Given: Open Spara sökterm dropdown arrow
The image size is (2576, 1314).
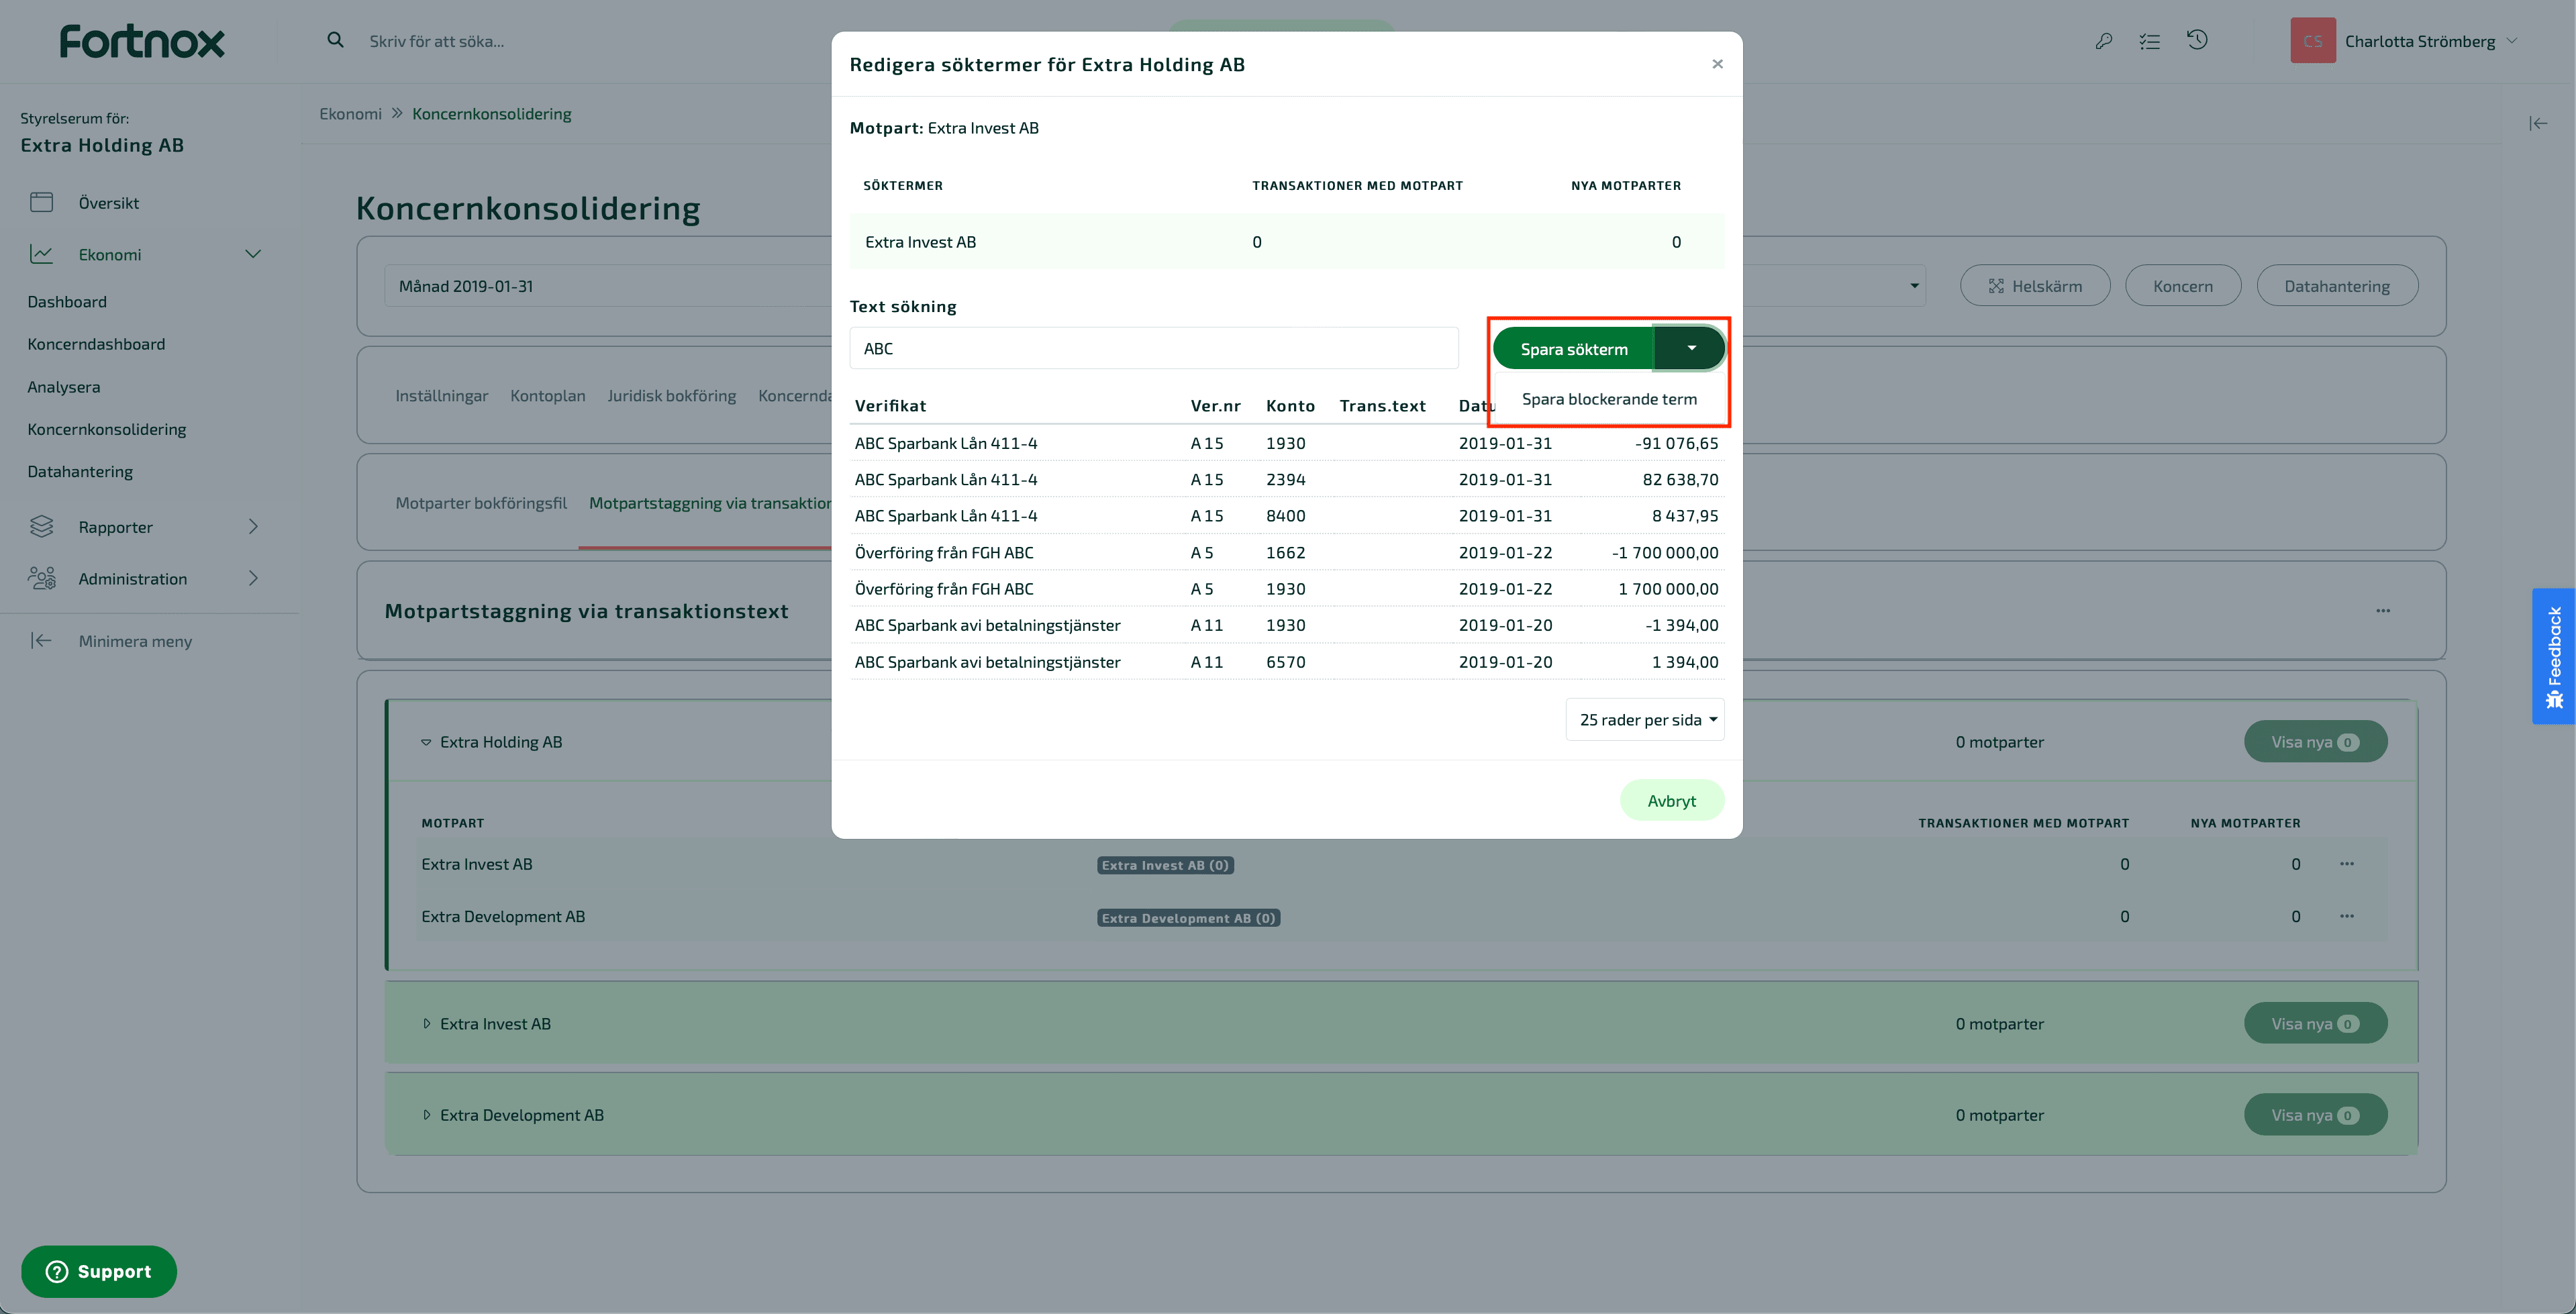Looking at the screenshot, I should click(1690, 348).
